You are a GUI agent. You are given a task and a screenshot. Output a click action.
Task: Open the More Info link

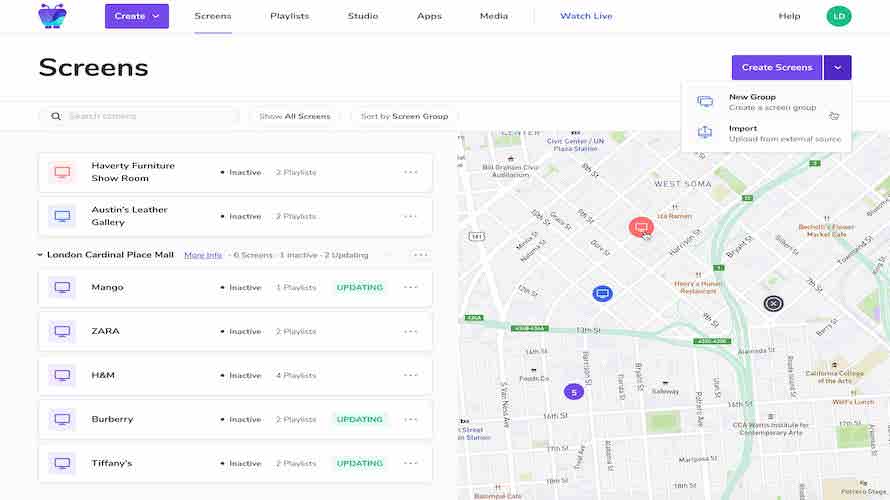tap(203, 255)
